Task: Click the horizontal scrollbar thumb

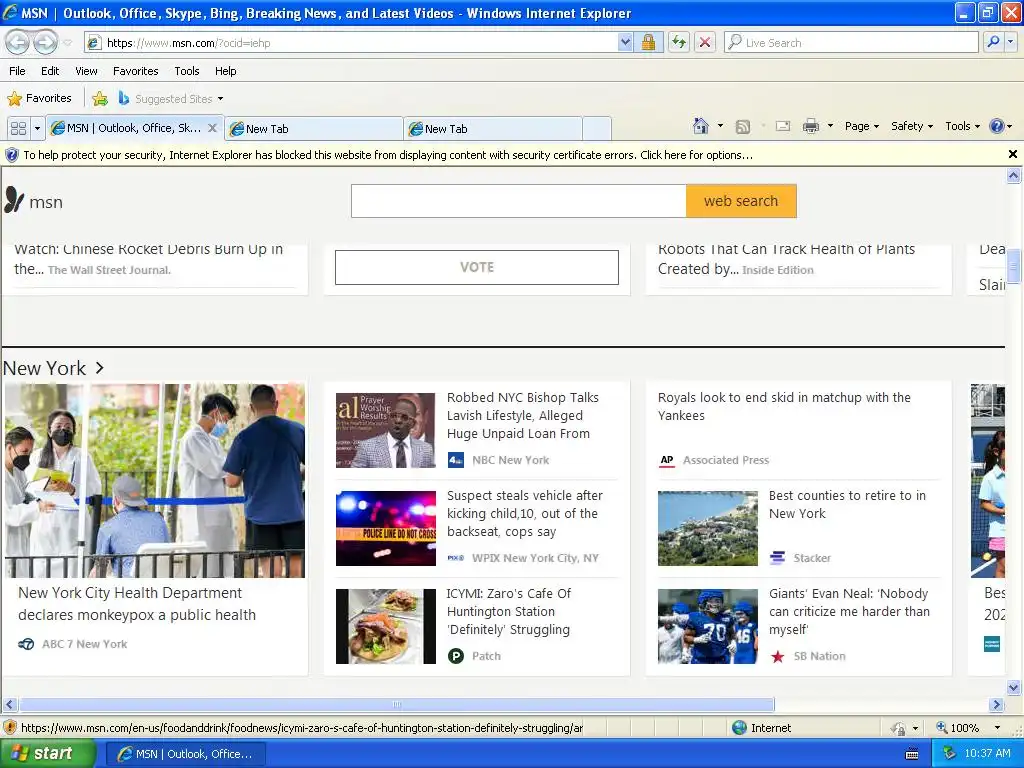Action: click(396, 705)
